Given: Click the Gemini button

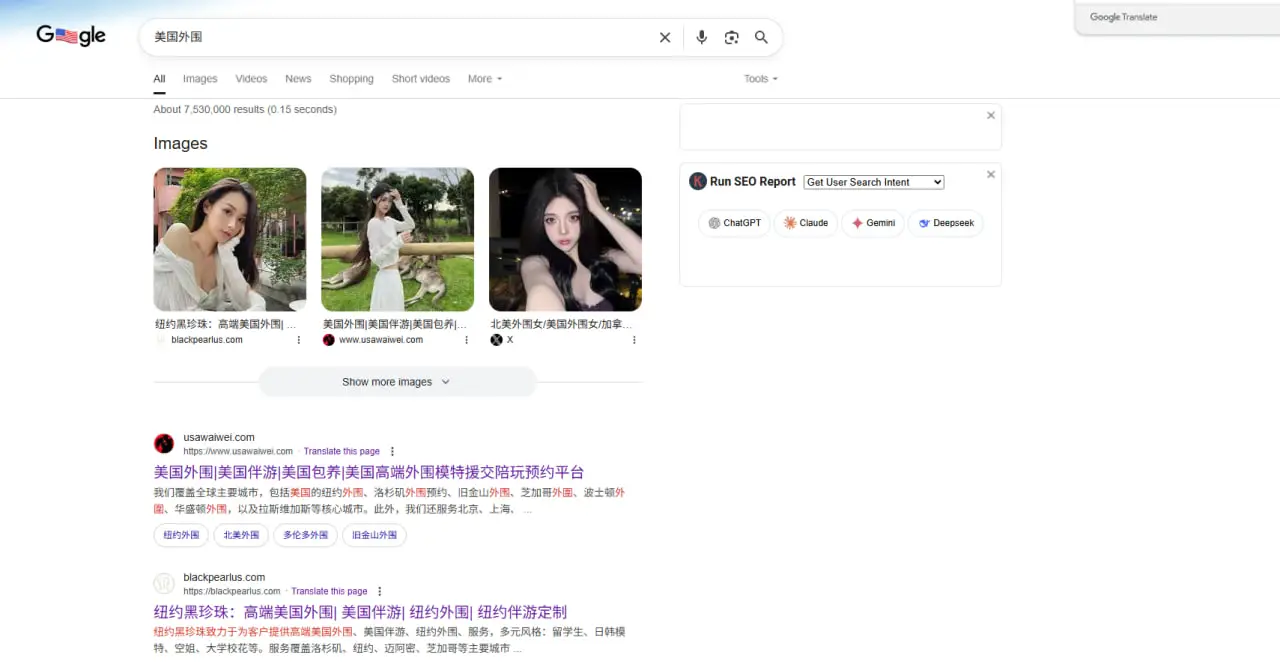Looking at the screenshot, I should coord(873,223).
